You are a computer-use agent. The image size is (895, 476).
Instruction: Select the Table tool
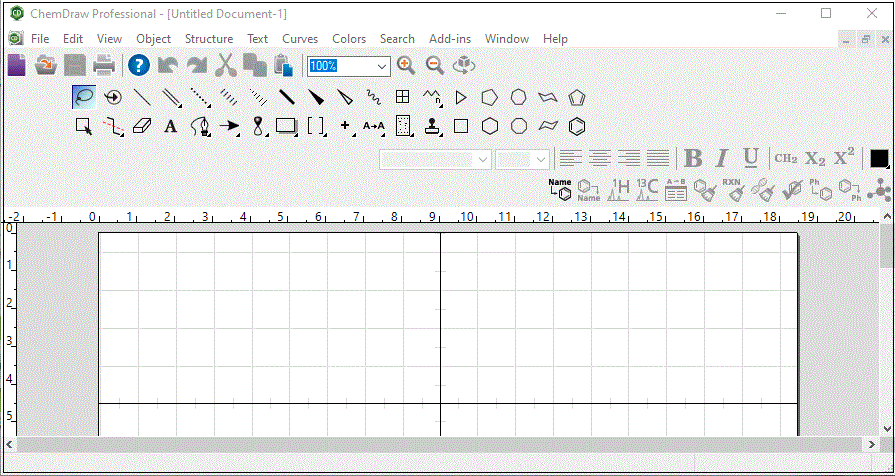click(x=402, y=97)
